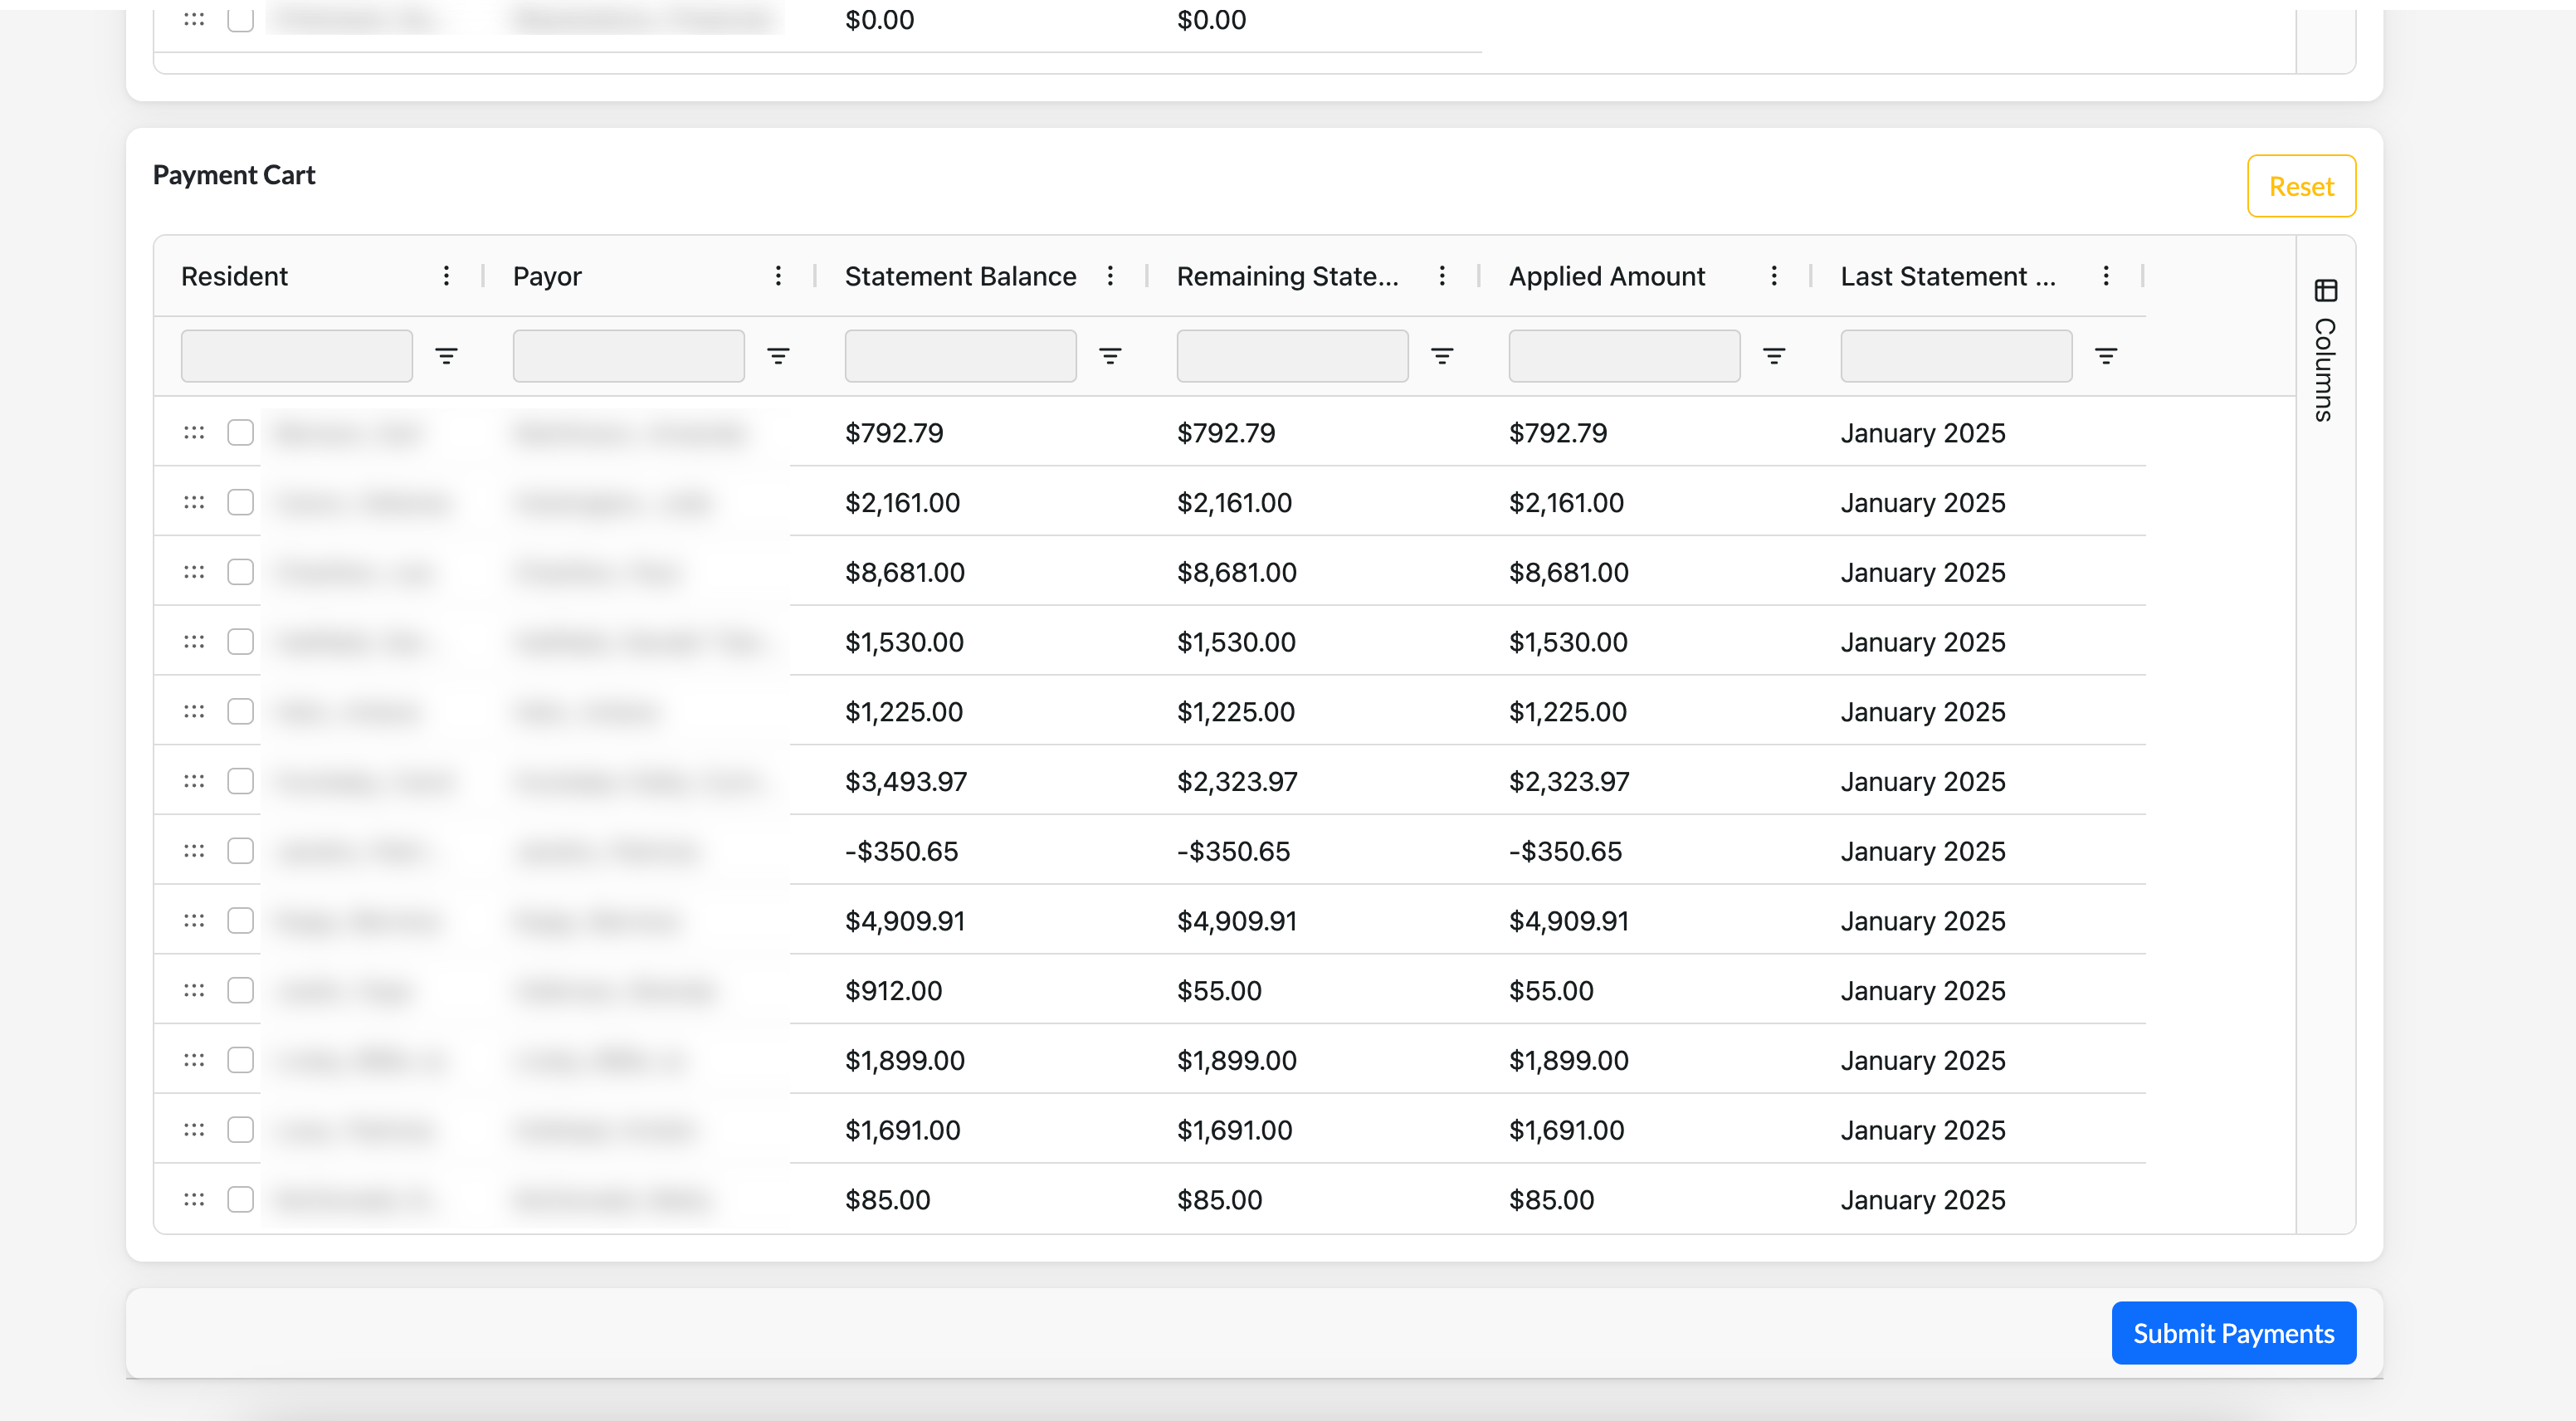Reset the Payment Cart
The width and height of the screenshot is (2576, 1421).
[x=2301, y=186]
